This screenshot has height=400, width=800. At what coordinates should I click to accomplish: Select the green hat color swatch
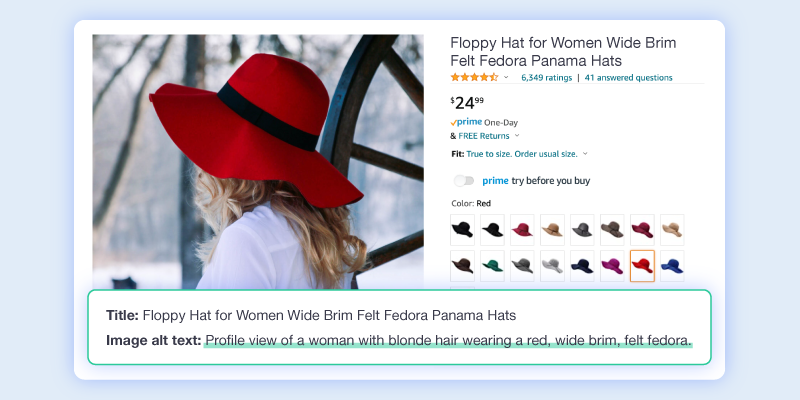492,266
